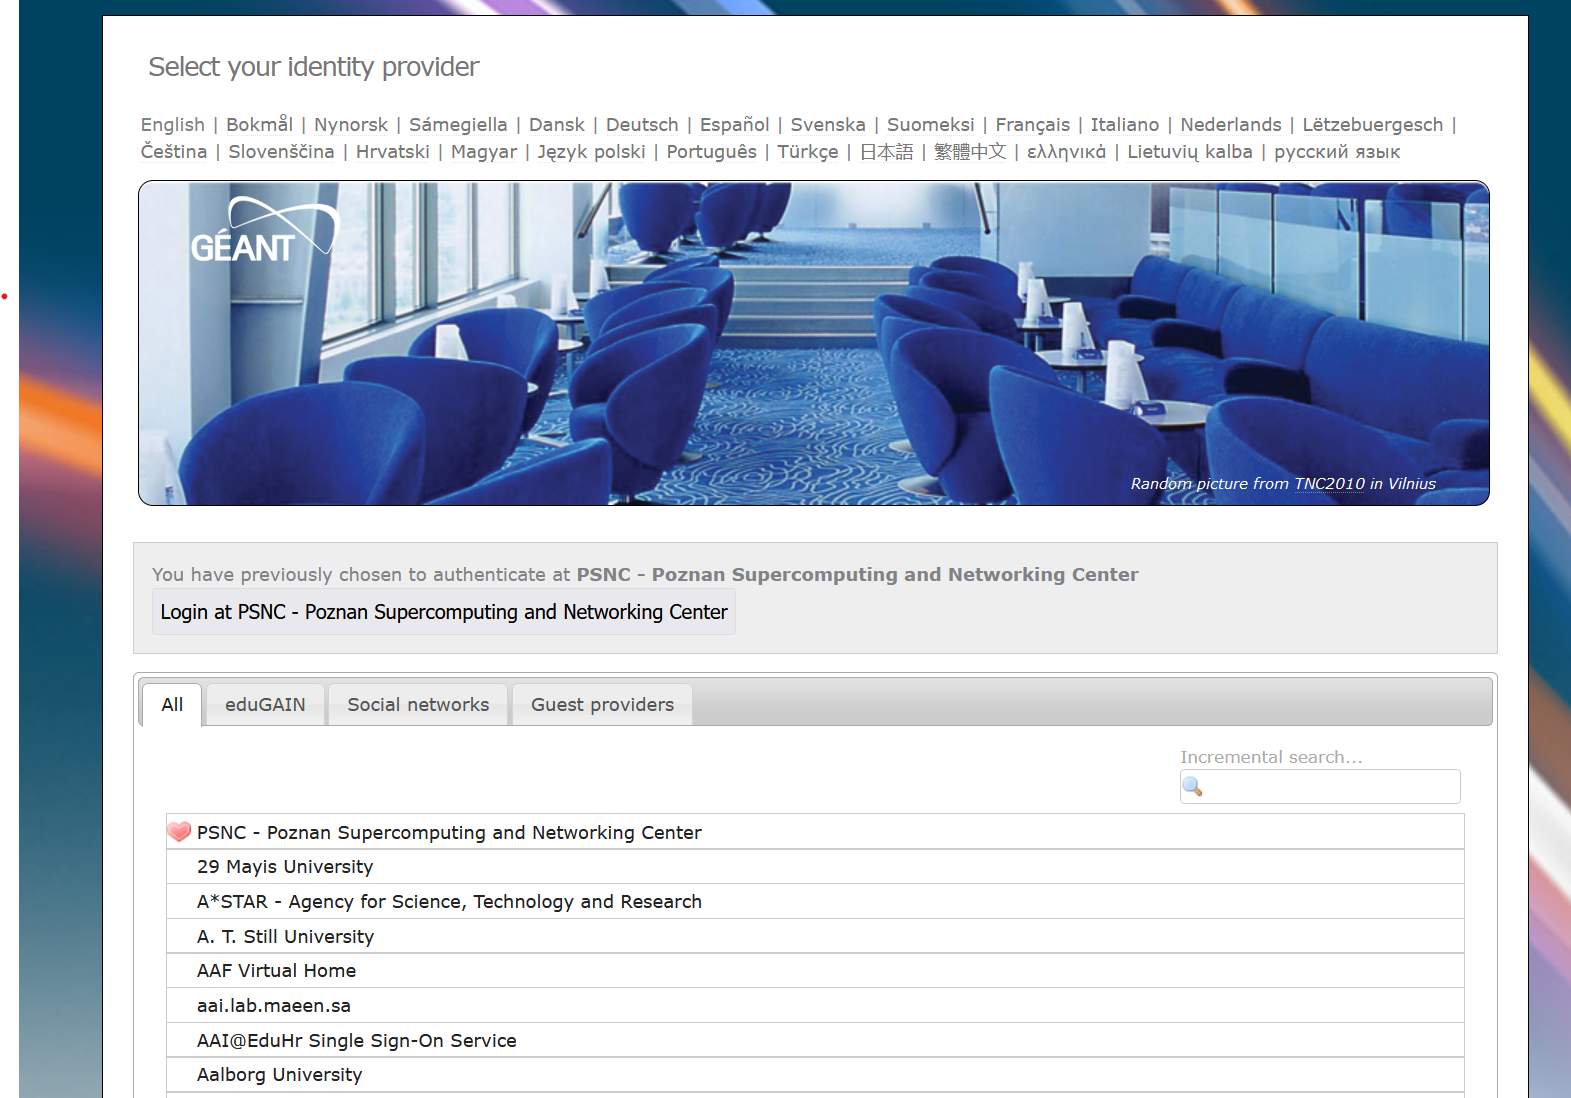
Task: Switch language to русский язык
Action: pos(1337,152)
